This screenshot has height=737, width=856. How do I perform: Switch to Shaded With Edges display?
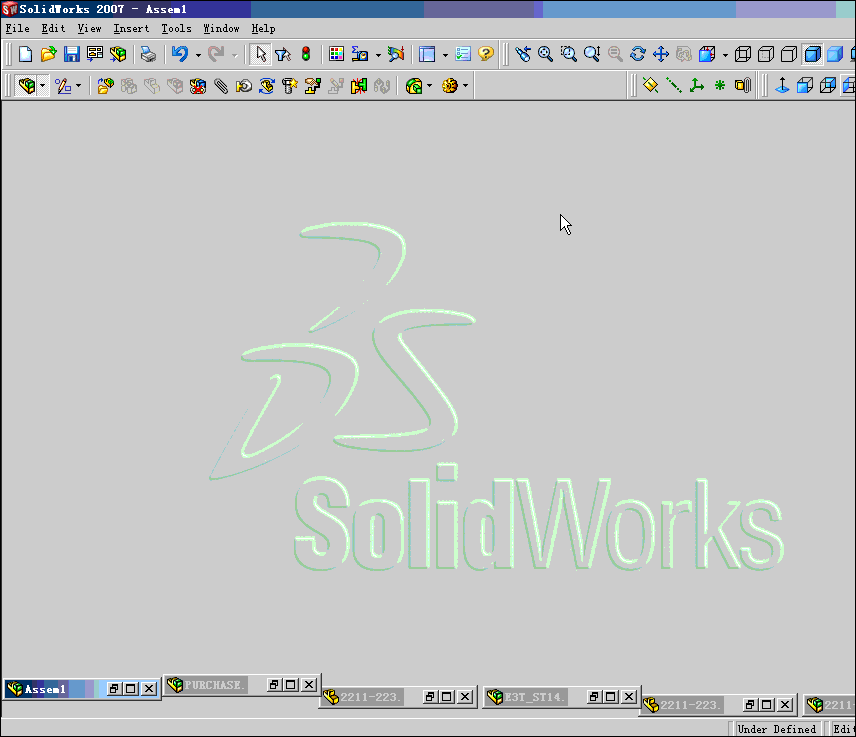(x=812, y=54)
